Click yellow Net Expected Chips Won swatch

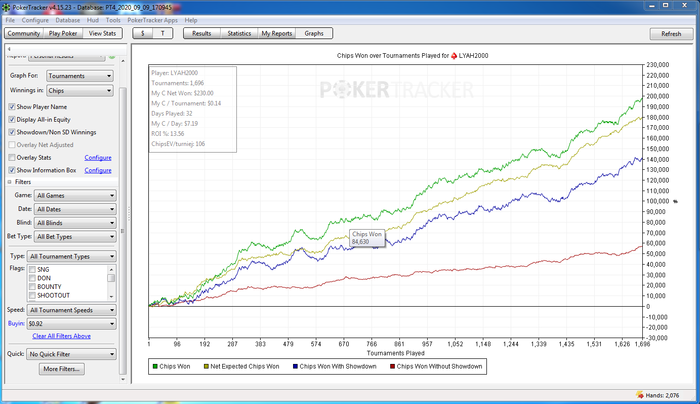click(x=206, y=367)
